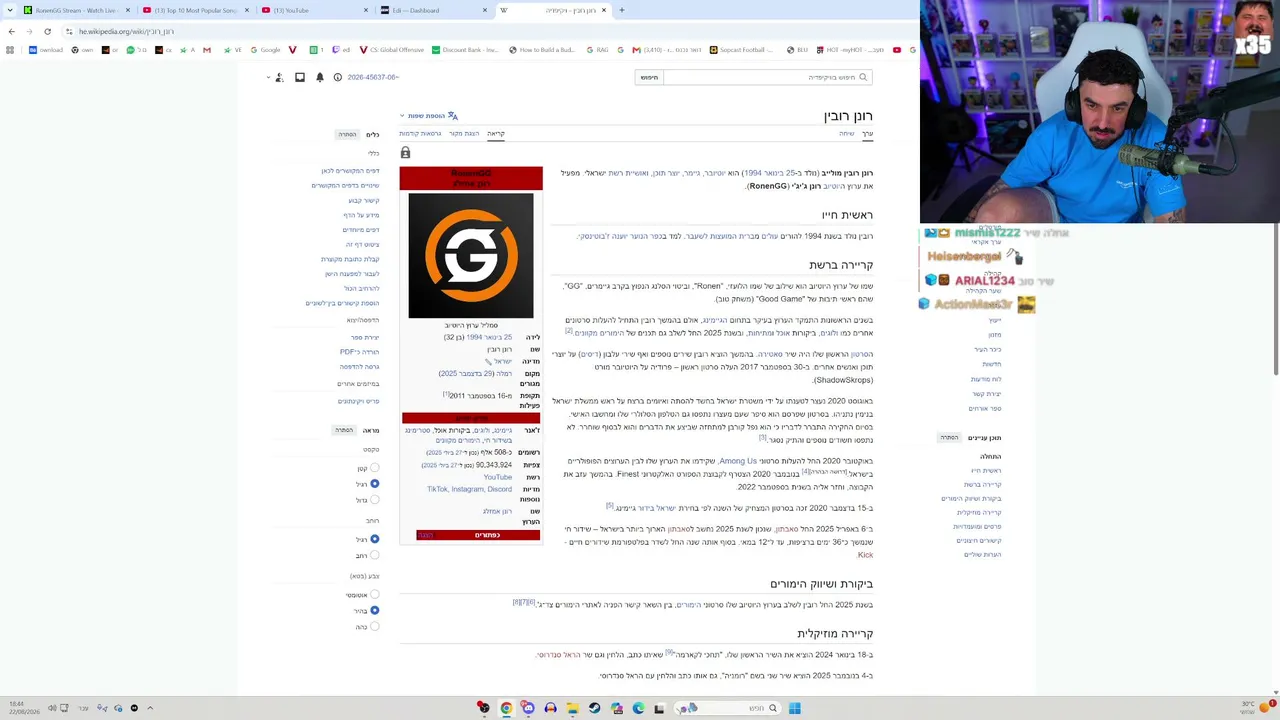Switch to Edi — Dashboard browser tab
The width and height of the screenshot is (1280, 720).
[x=434, y=10]
